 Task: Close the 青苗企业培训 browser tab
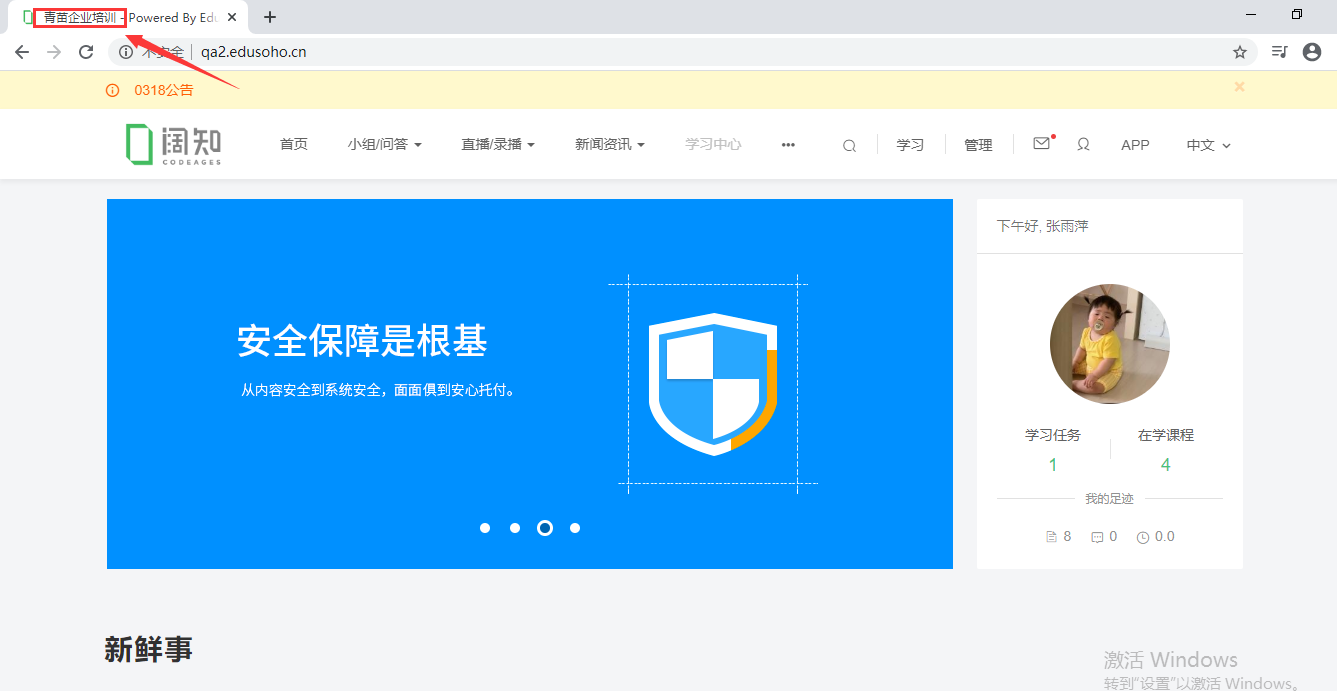point(232,17)
